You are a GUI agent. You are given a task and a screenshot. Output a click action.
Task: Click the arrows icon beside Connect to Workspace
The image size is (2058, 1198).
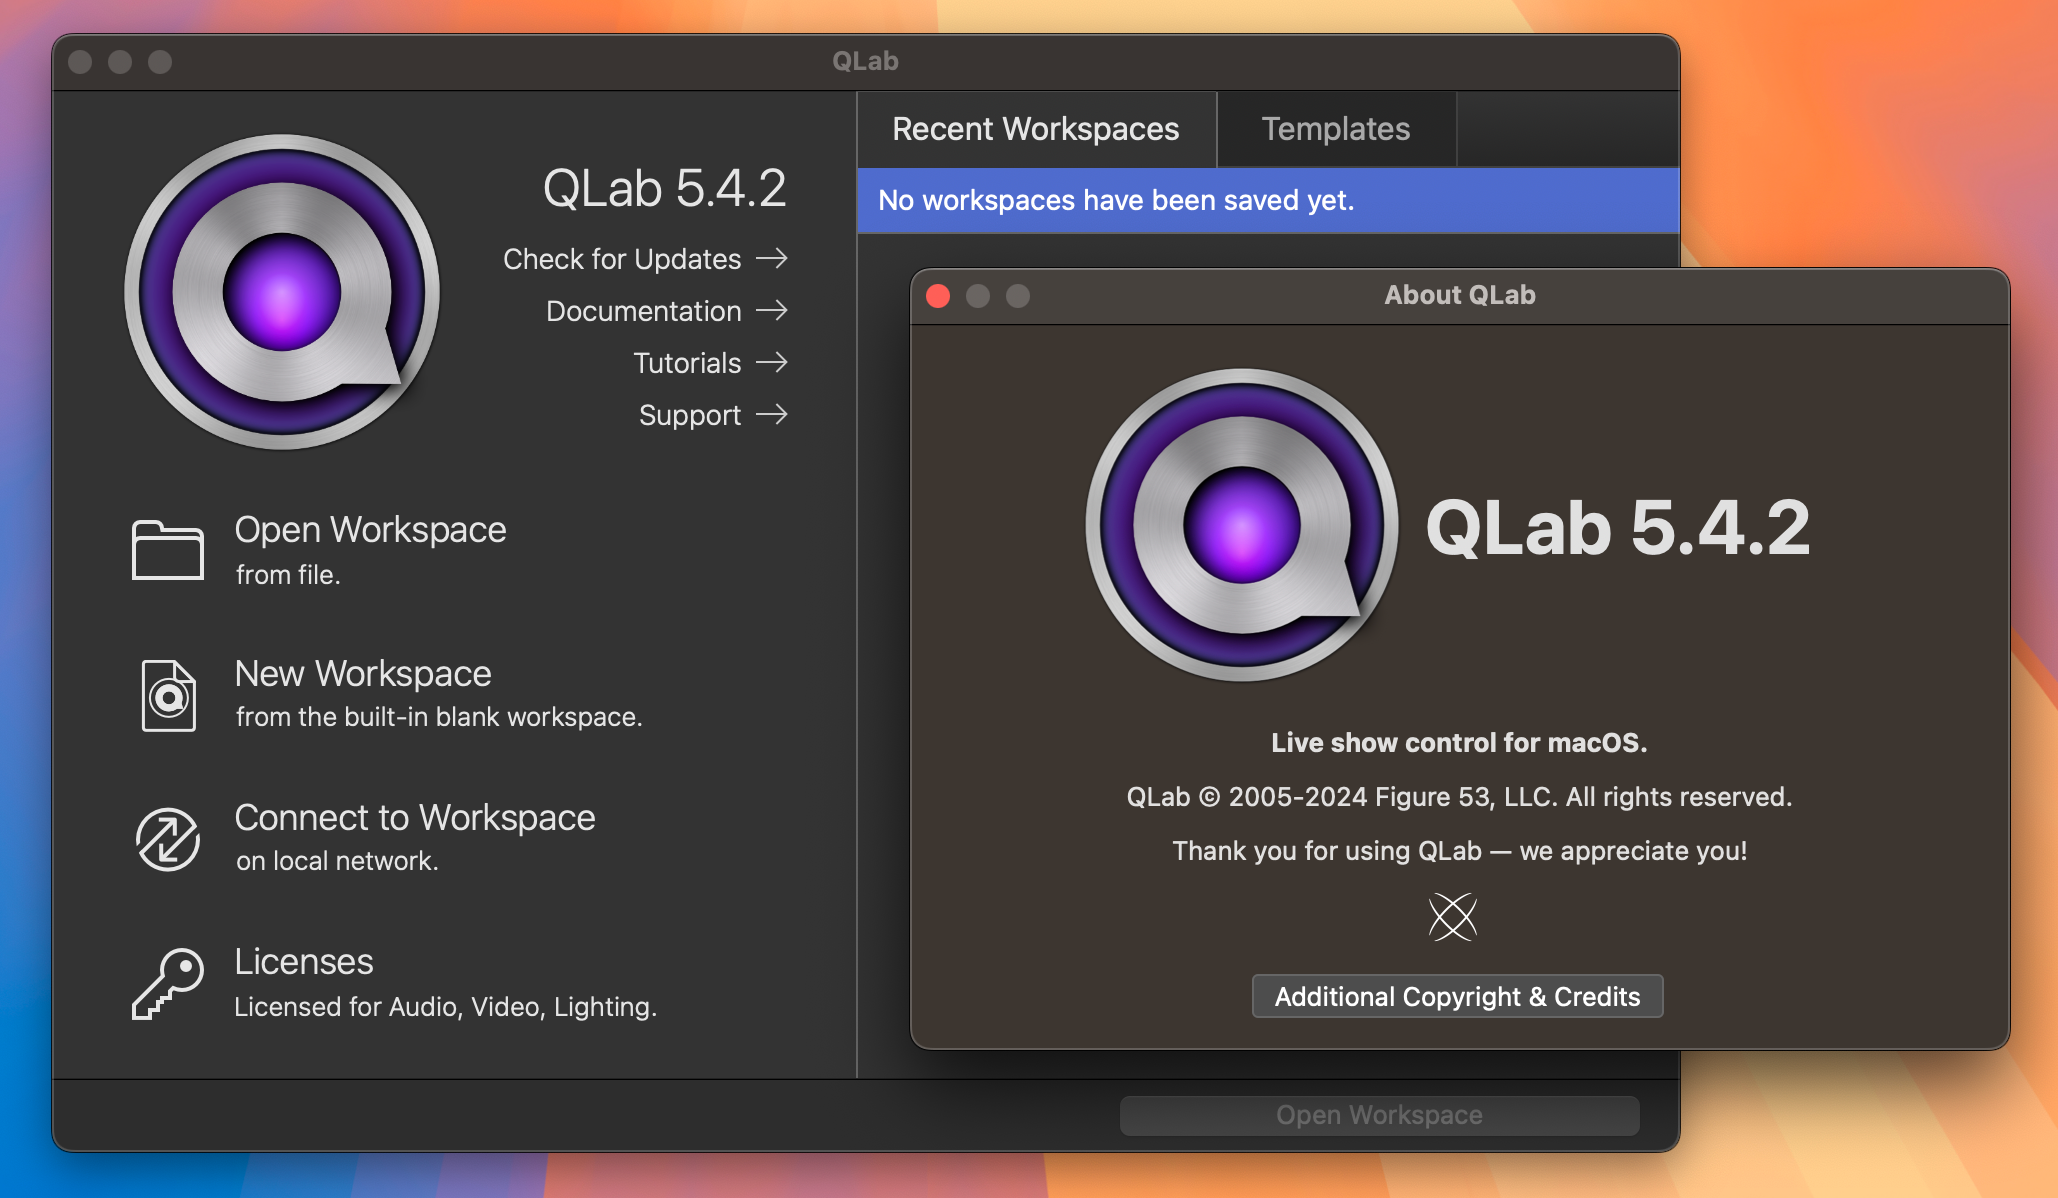(x=168, y=839)
